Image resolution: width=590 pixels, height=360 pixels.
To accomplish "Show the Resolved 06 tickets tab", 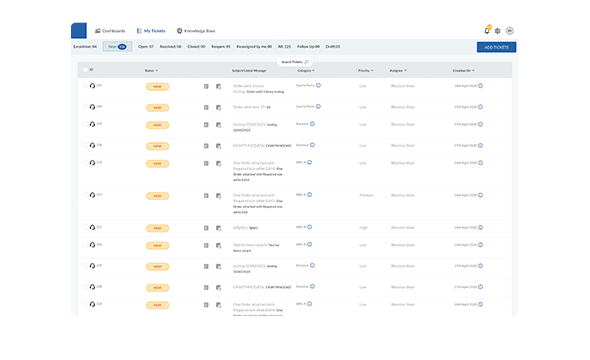I will (x=170, y=47).
